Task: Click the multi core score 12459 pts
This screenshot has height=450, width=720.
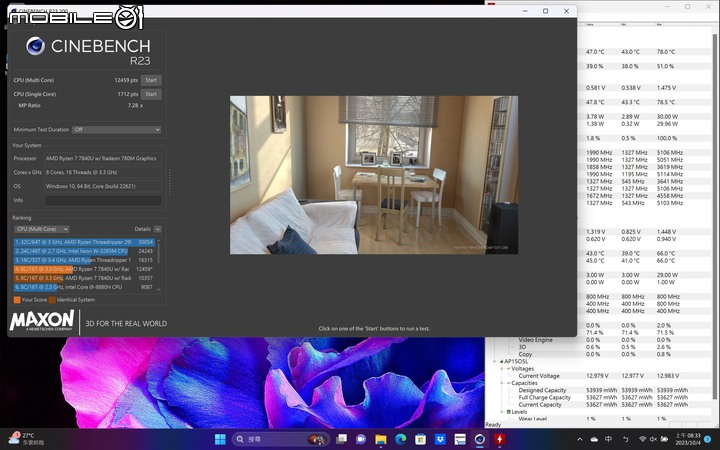Action: [x=126, y=80]
